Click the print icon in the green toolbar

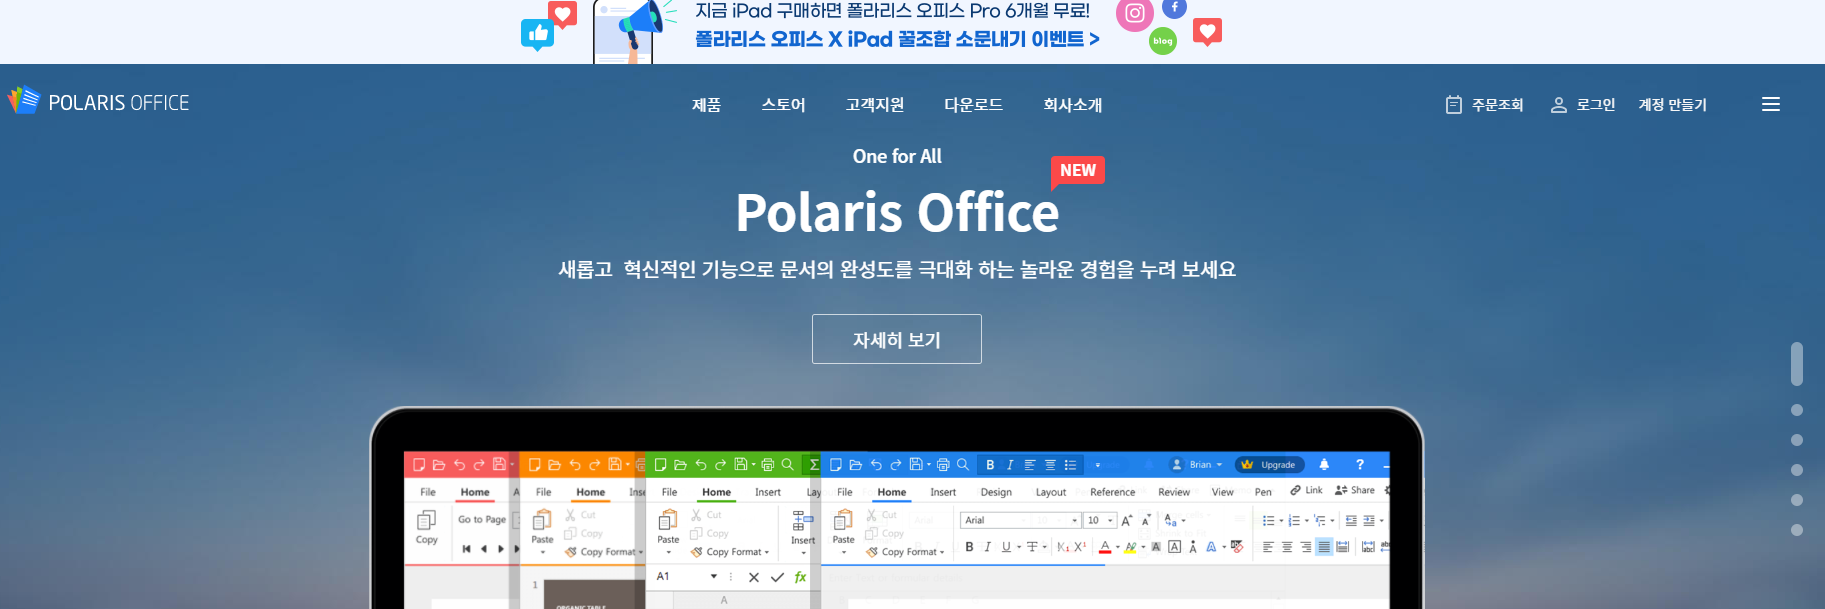point(767,465)
